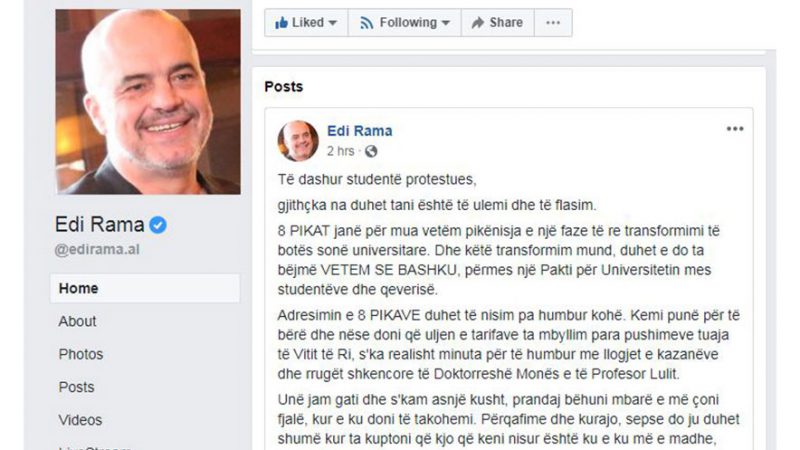
Task: Click the blue verified badge next to Edi Rama
Action: tap(158, 225)
